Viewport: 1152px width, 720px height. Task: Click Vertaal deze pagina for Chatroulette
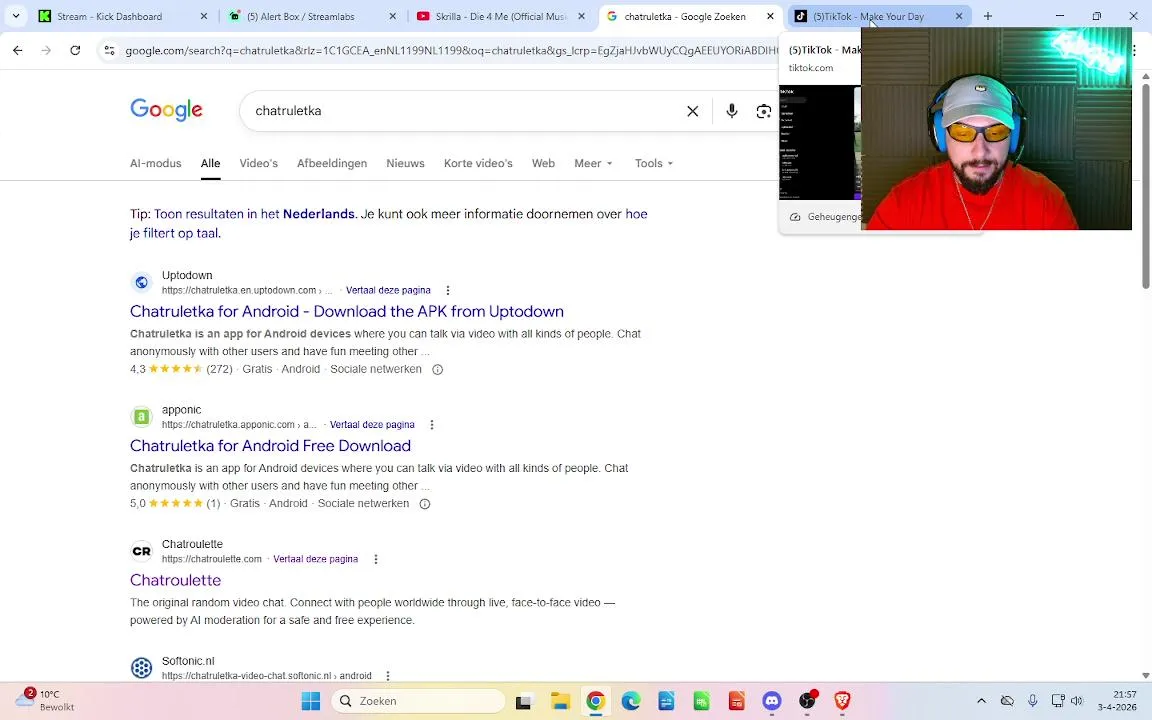[x=316, y=559]
